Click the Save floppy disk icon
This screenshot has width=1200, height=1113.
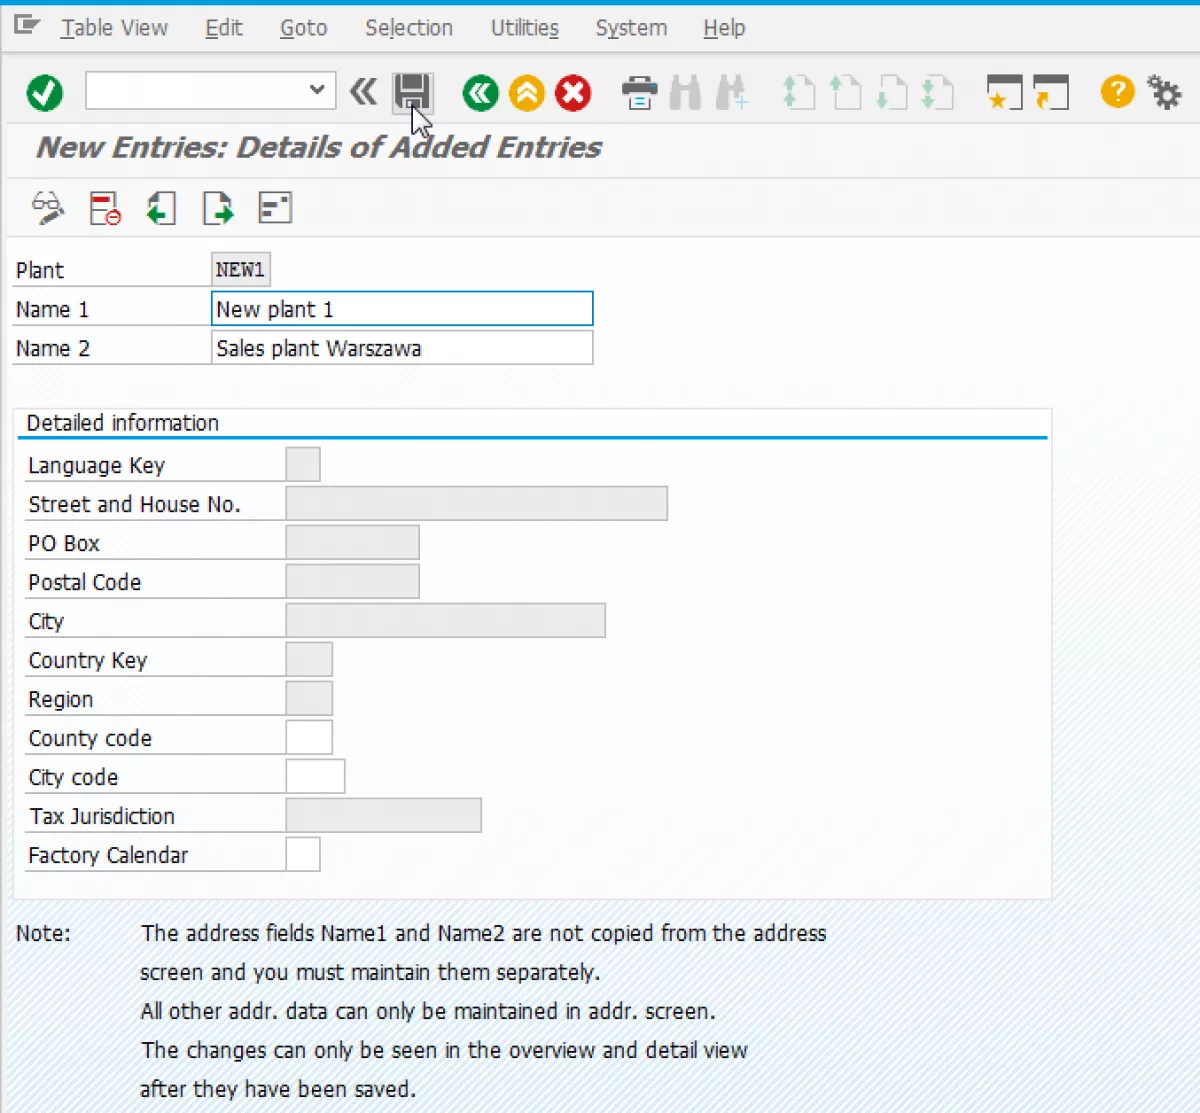tap(412, 93)
